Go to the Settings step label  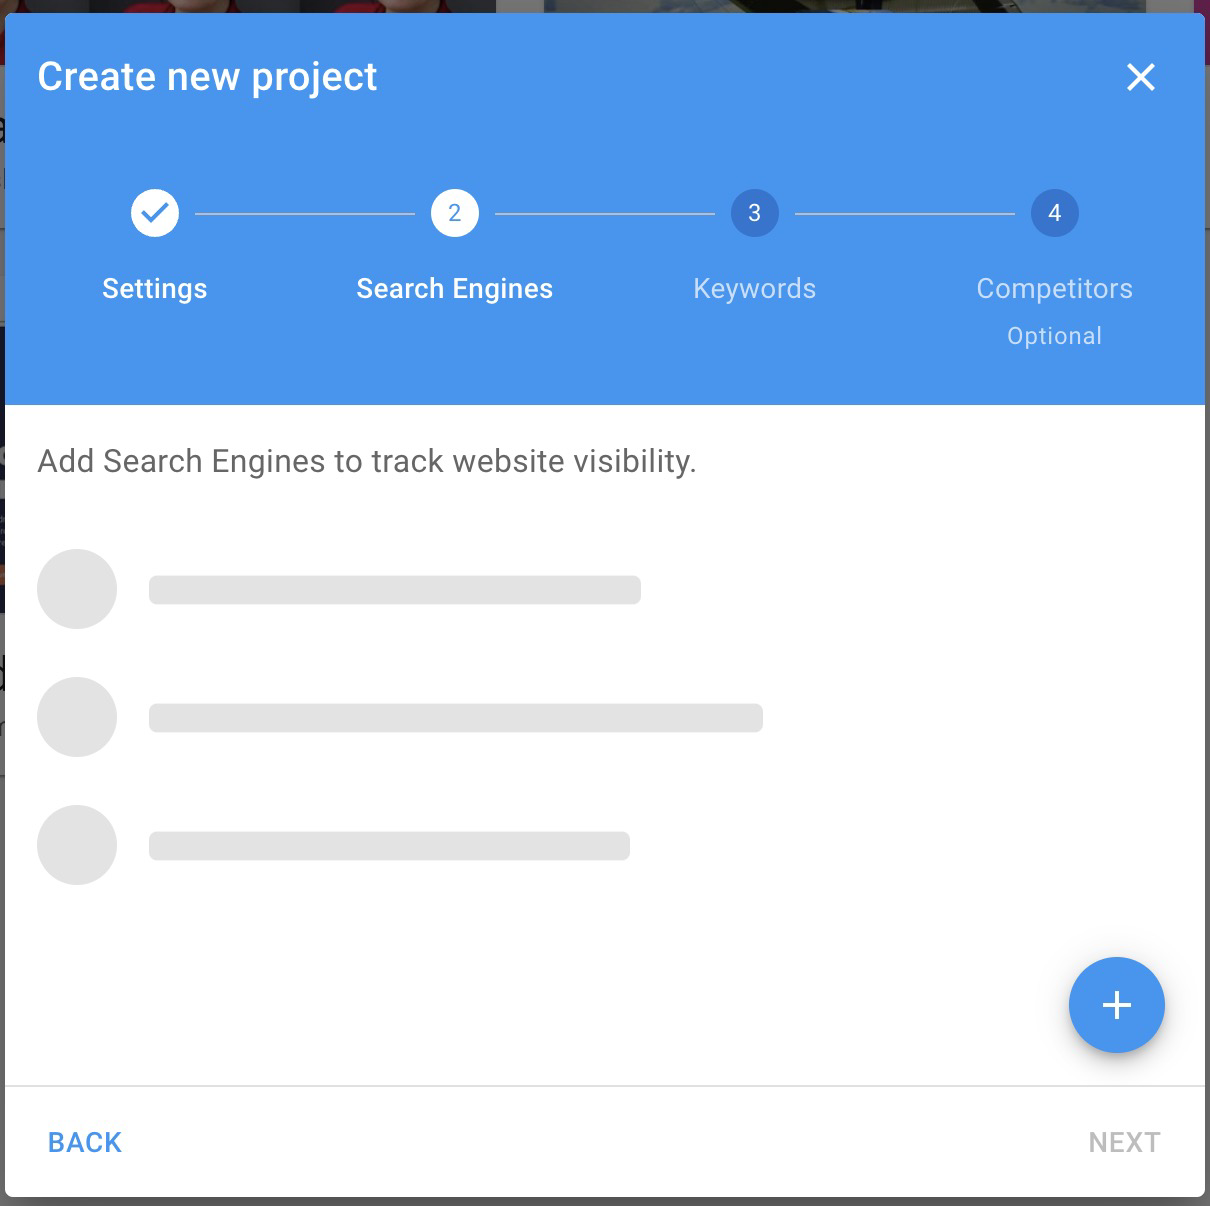pos(155,288)
